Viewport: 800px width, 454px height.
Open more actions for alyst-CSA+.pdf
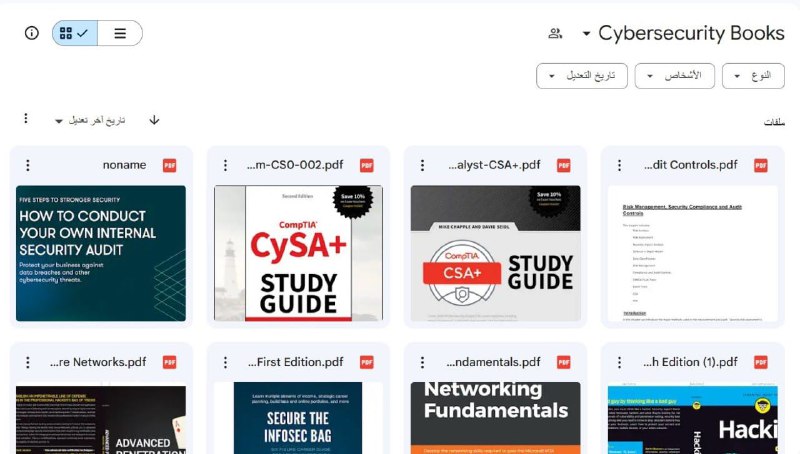pyautogui.click(x=422, y=165)
